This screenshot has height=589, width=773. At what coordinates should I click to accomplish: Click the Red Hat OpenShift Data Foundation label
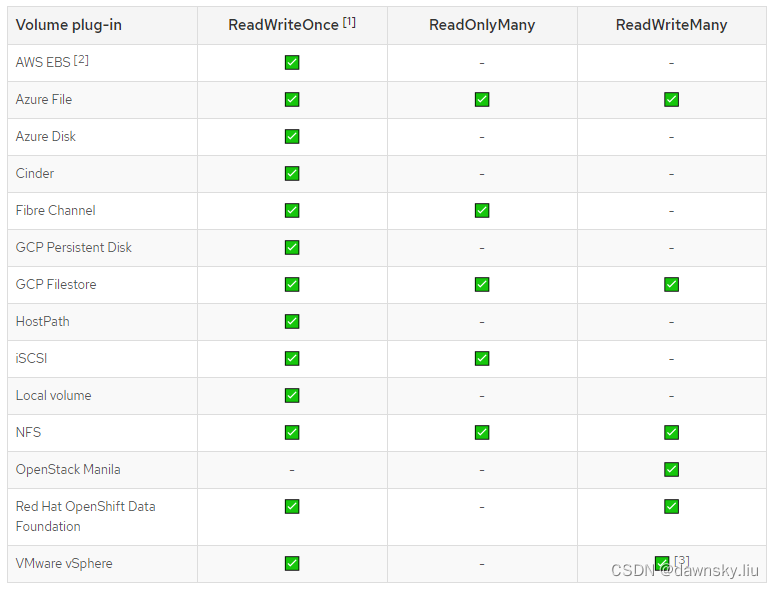[85, 516]
